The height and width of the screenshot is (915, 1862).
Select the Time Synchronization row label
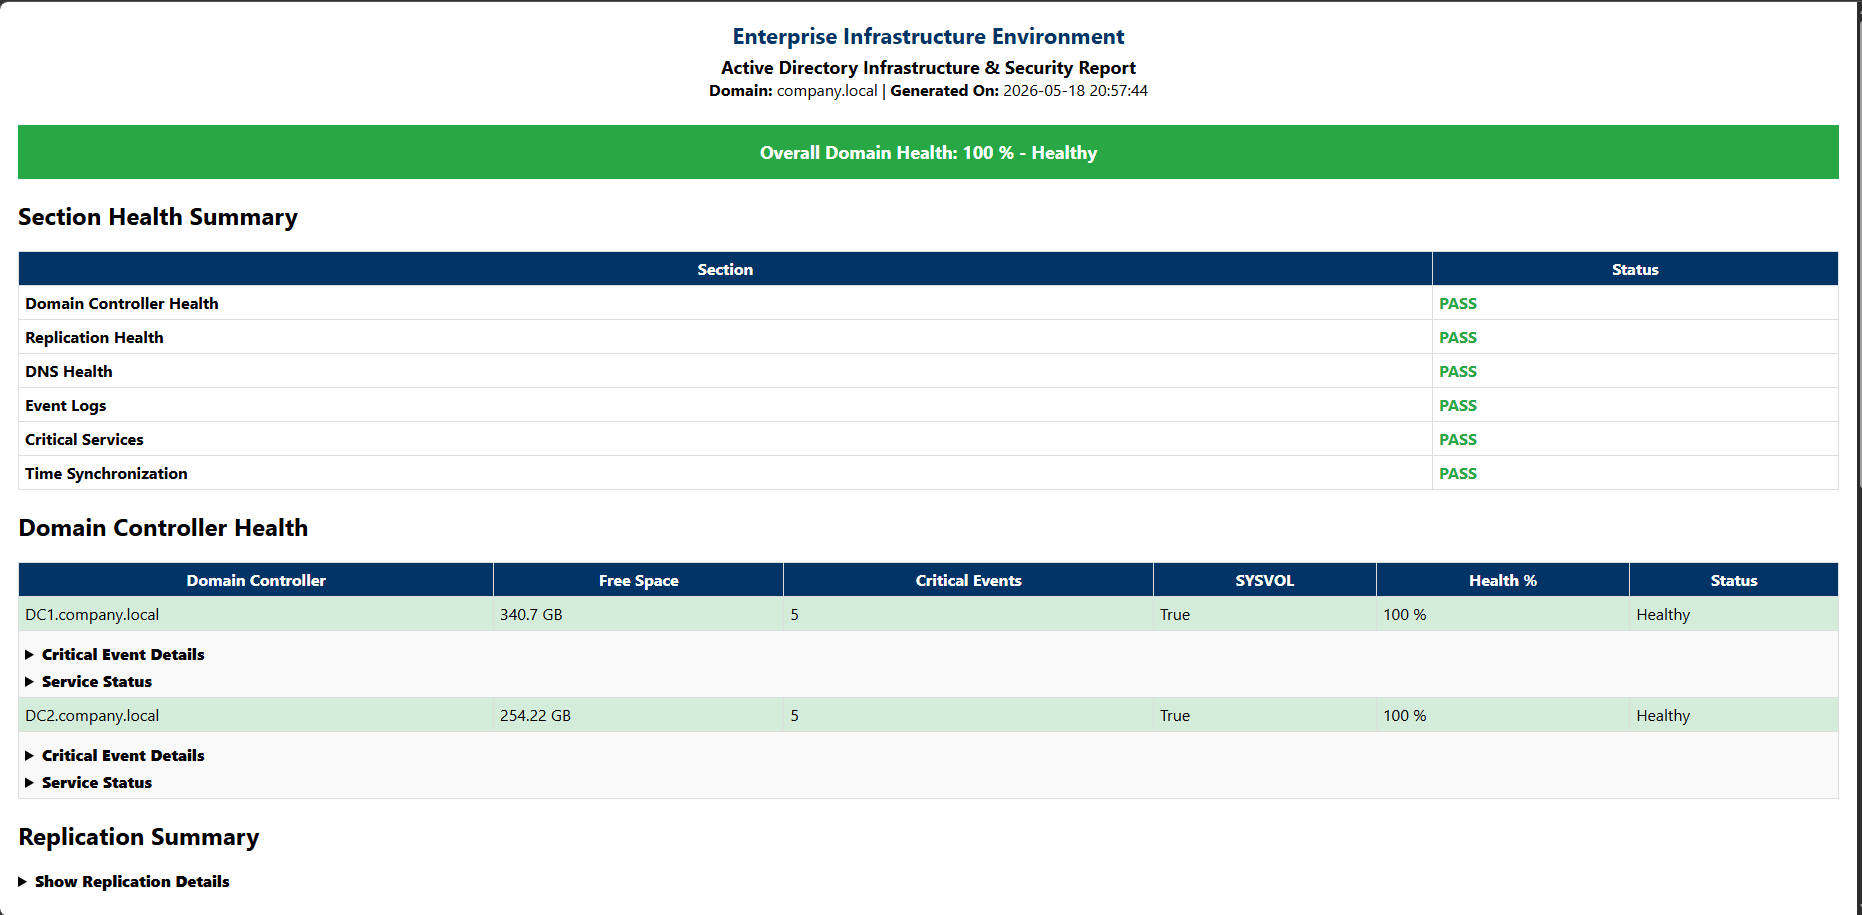click(x=106, y=473)
